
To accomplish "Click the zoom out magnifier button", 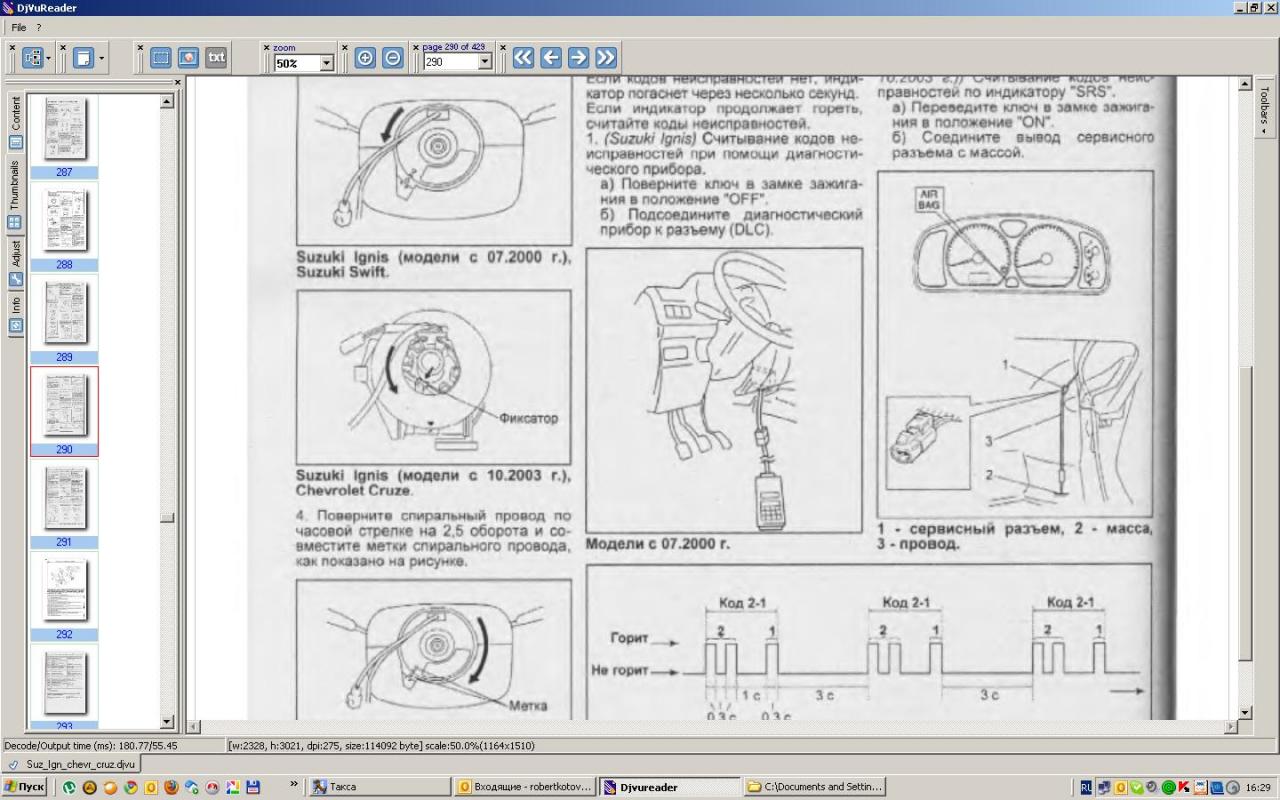I will pos(393,58).
